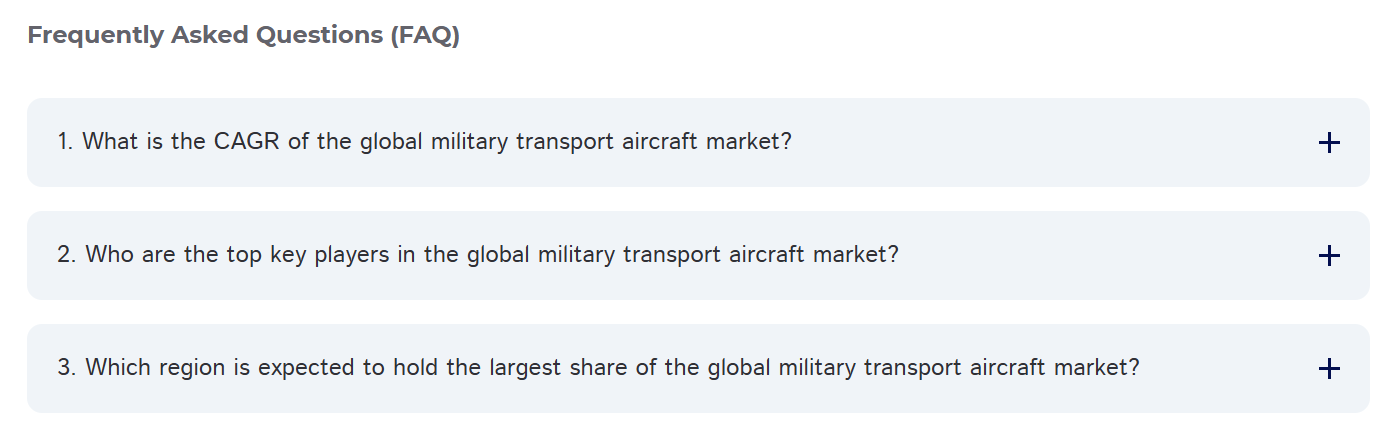Click the word 'CAGR' in the first question
This screenshot has height=438, width=1395.
[x=247, y=142]
